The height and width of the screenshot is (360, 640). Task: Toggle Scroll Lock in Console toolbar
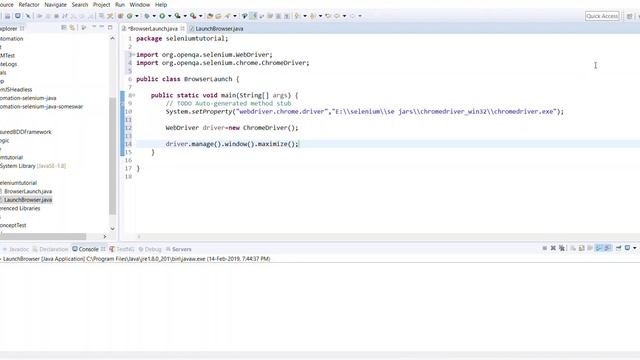tap(581, 248)
